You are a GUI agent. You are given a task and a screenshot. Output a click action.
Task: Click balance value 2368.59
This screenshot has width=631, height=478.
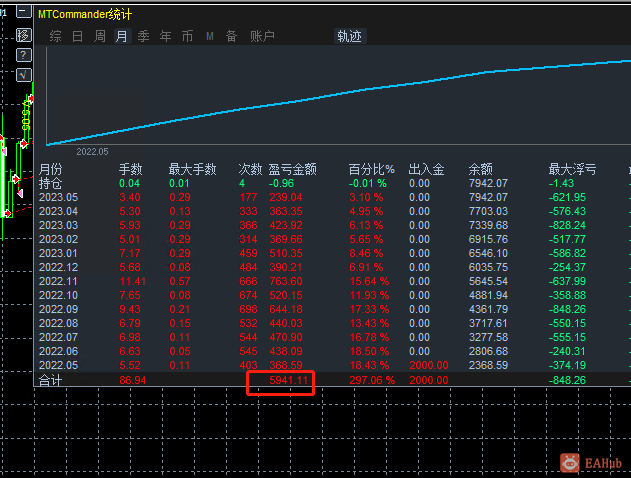pos(488,365)
